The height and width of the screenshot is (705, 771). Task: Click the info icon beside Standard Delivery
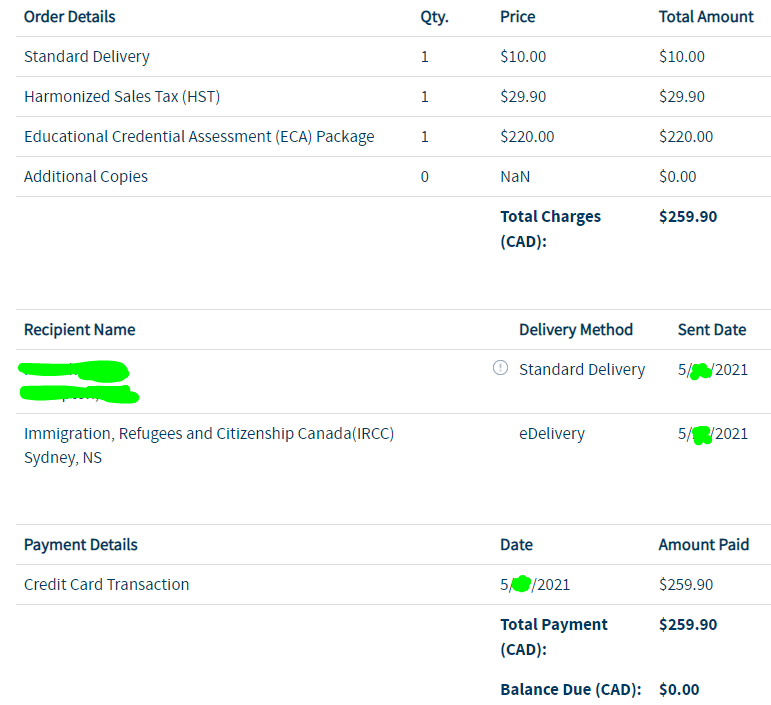pos(500,369)
